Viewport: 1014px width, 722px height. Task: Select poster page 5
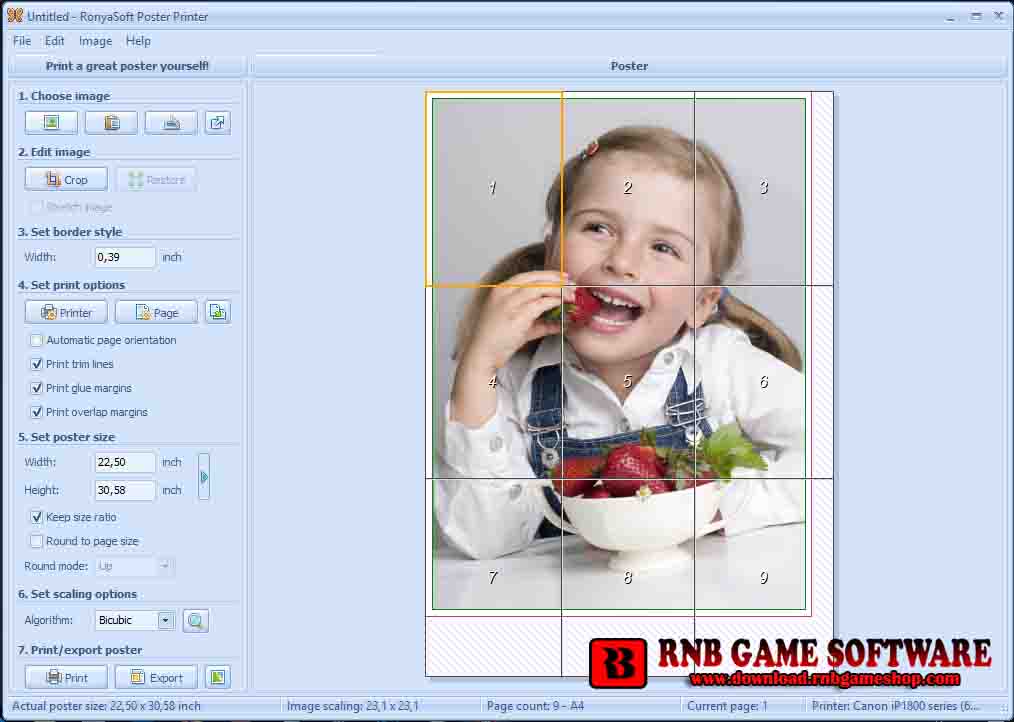pyautogui.click(x=627, y=382)
